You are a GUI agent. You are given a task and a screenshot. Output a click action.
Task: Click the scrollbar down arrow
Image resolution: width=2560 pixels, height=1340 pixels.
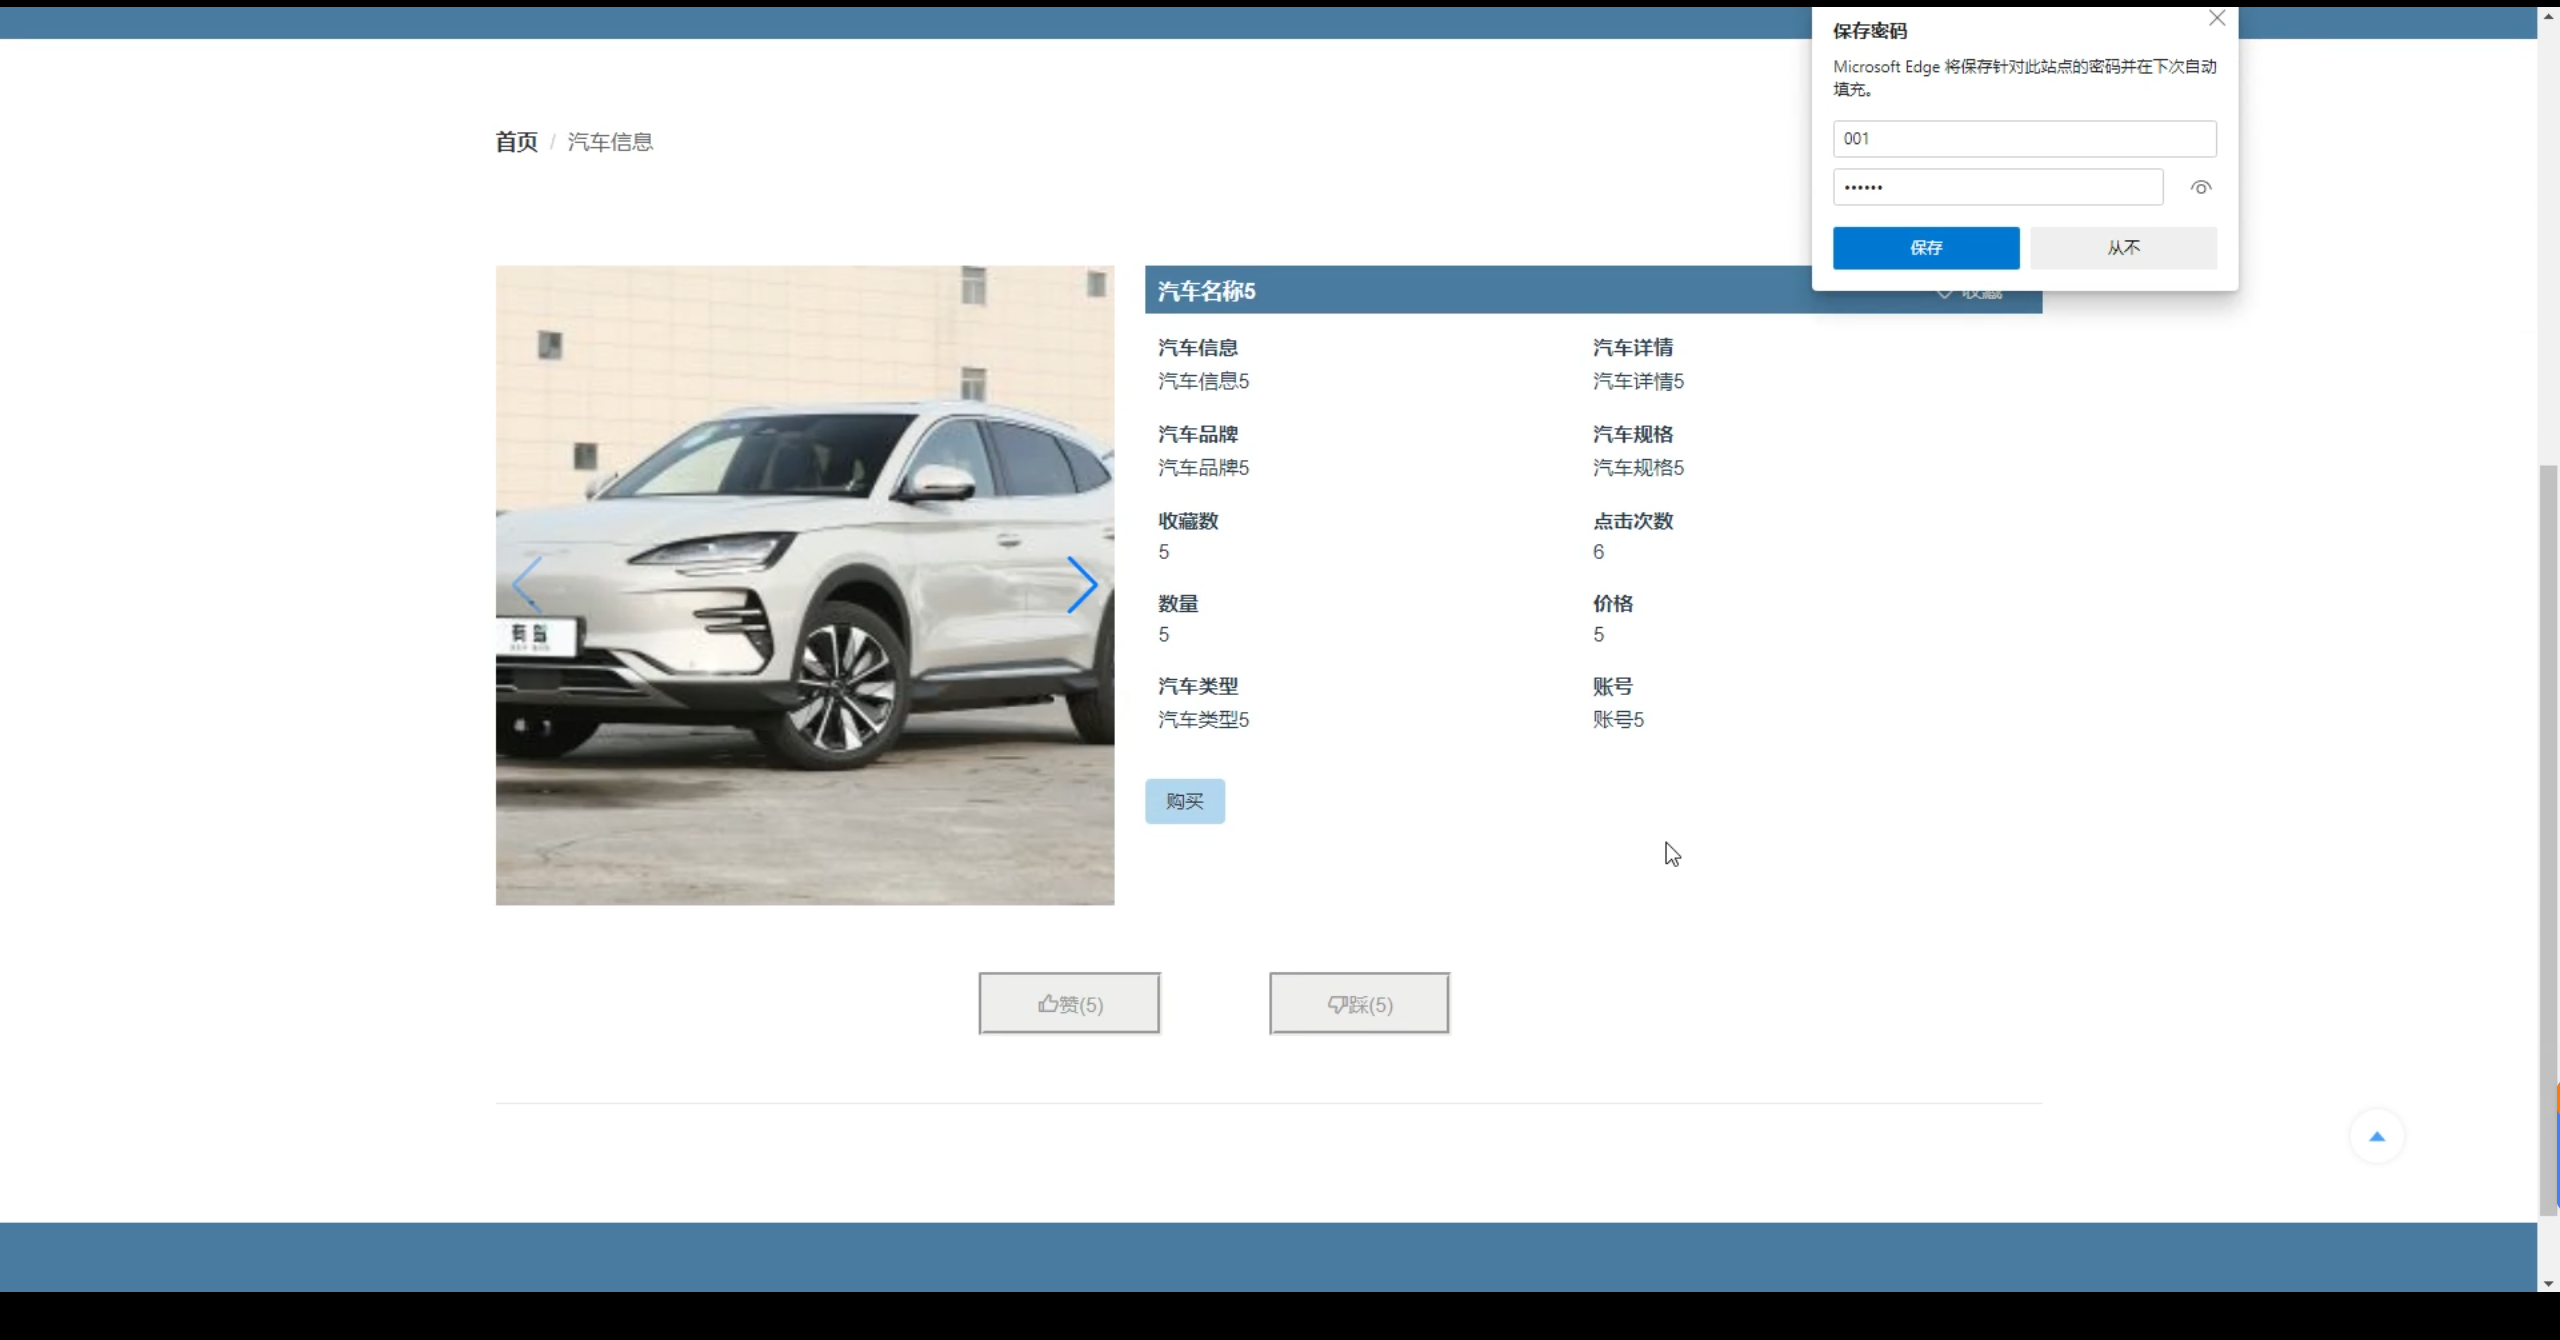click(2548, 1283)
